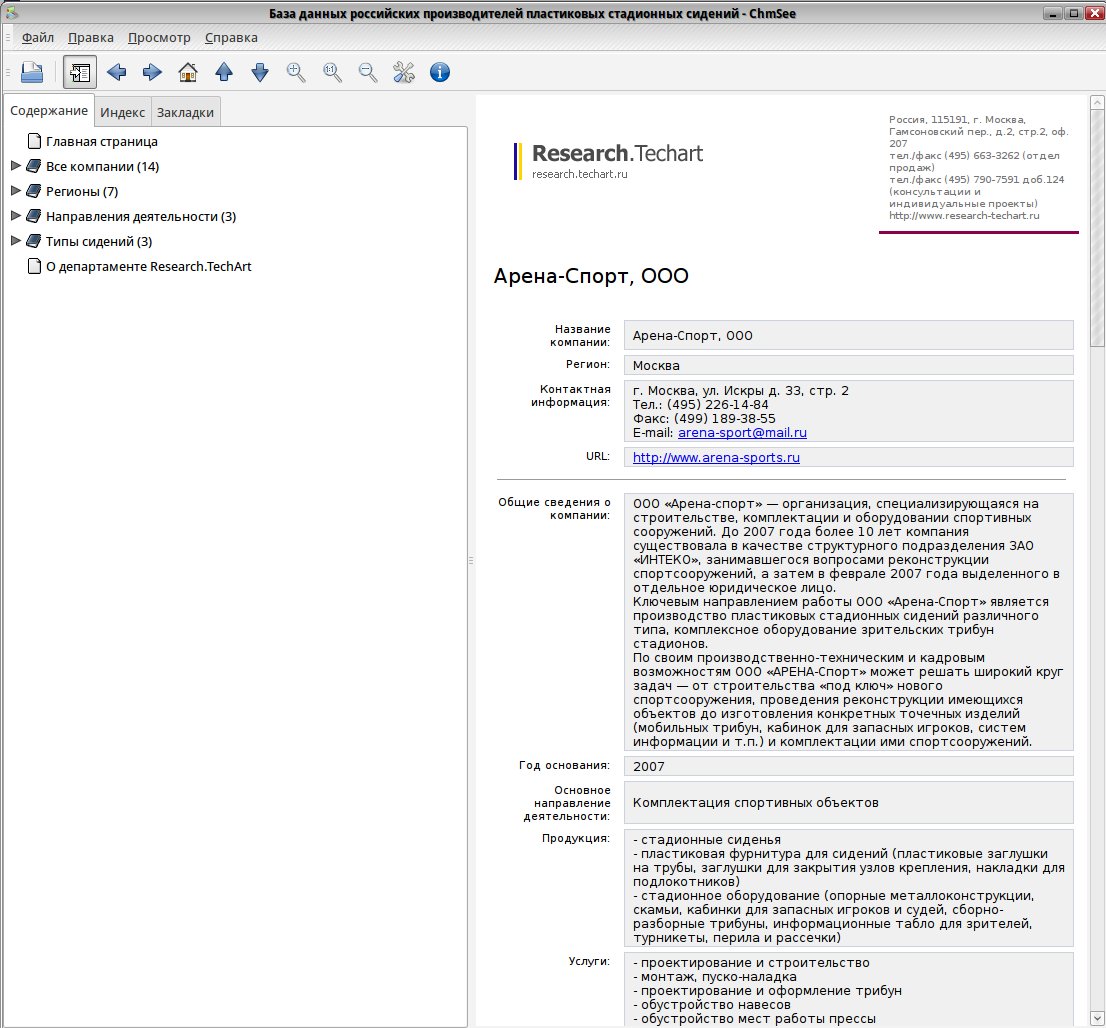Switch to the Индекс tab

pyautogui.click(x=123, y=112)
